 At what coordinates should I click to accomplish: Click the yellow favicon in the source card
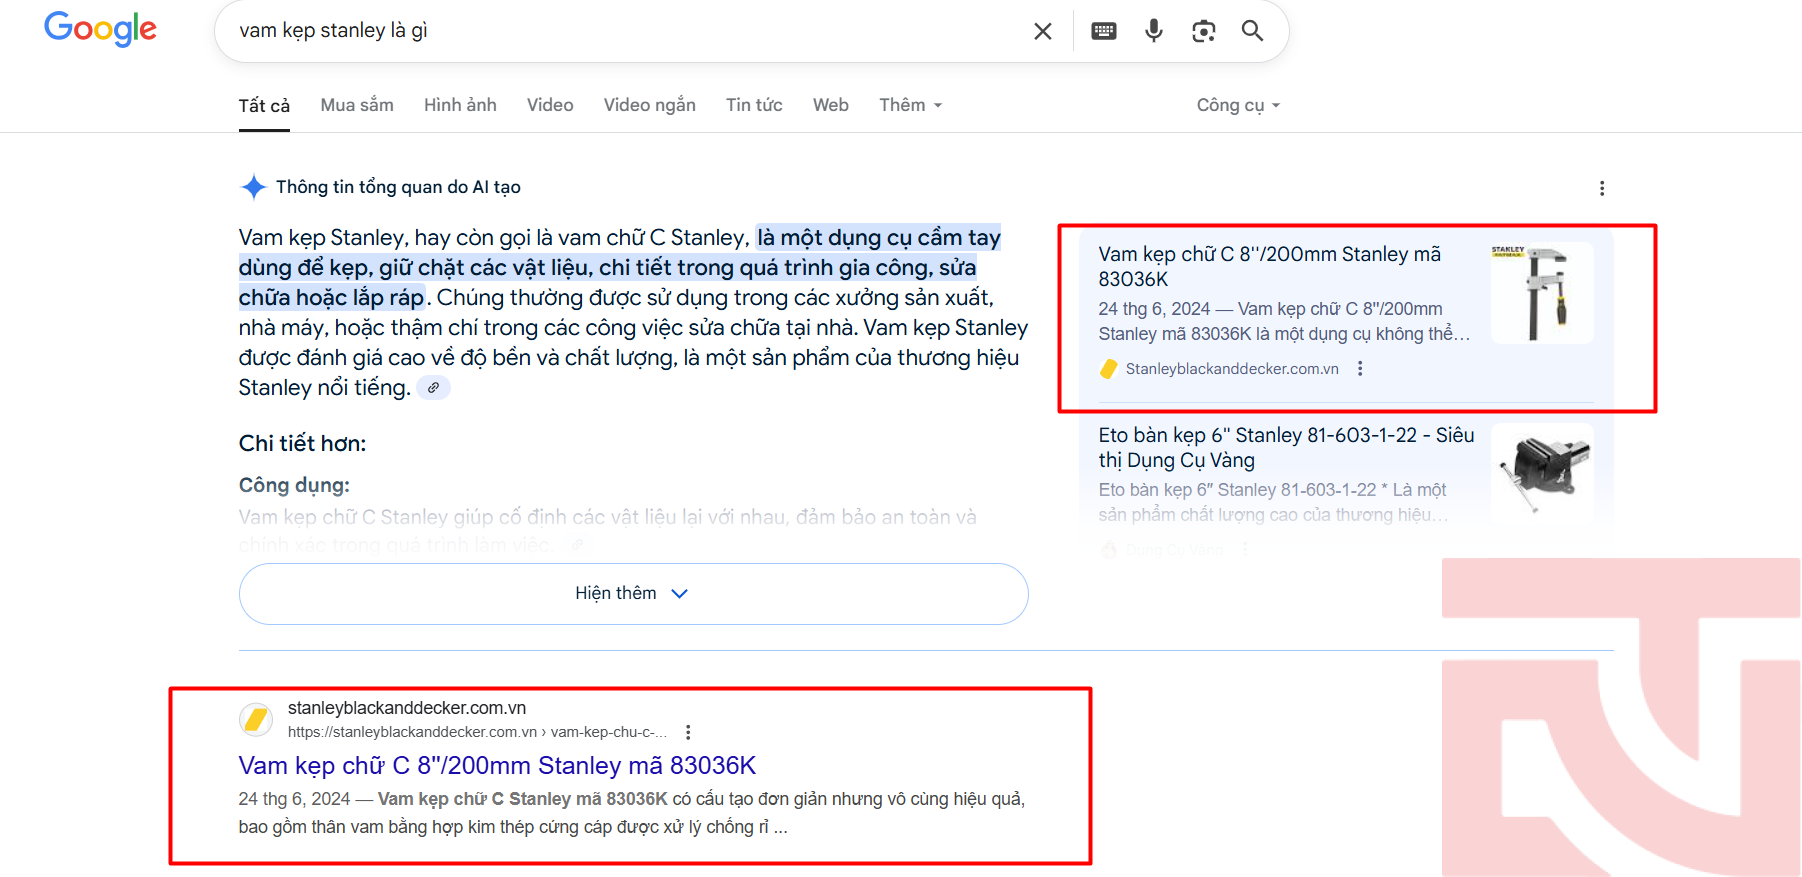point(1108,369)
